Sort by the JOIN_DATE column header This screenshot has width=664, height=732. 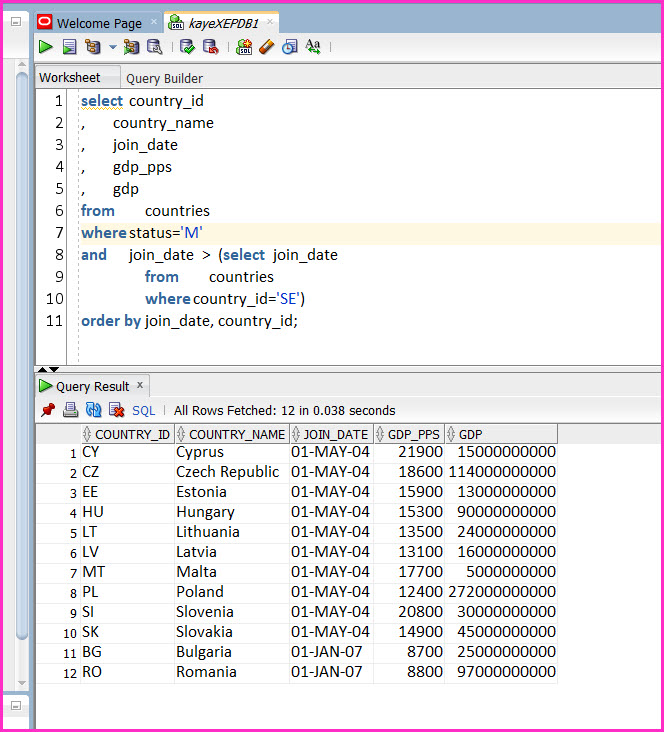click(x=332, y=434)
